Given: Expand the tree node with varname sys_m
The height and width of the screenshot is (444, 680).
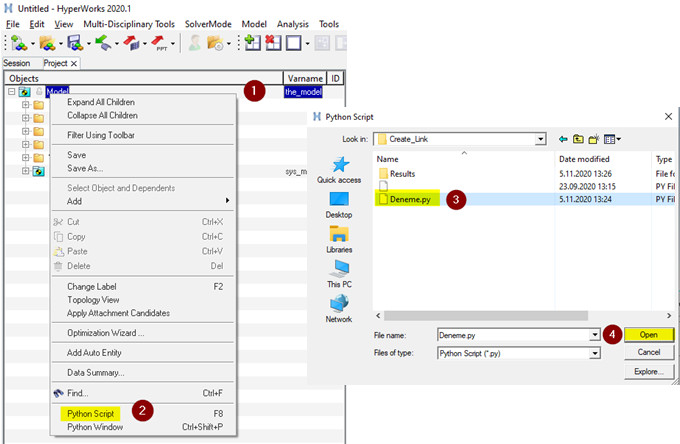Looking at the screenshot, I should (26, 171).
